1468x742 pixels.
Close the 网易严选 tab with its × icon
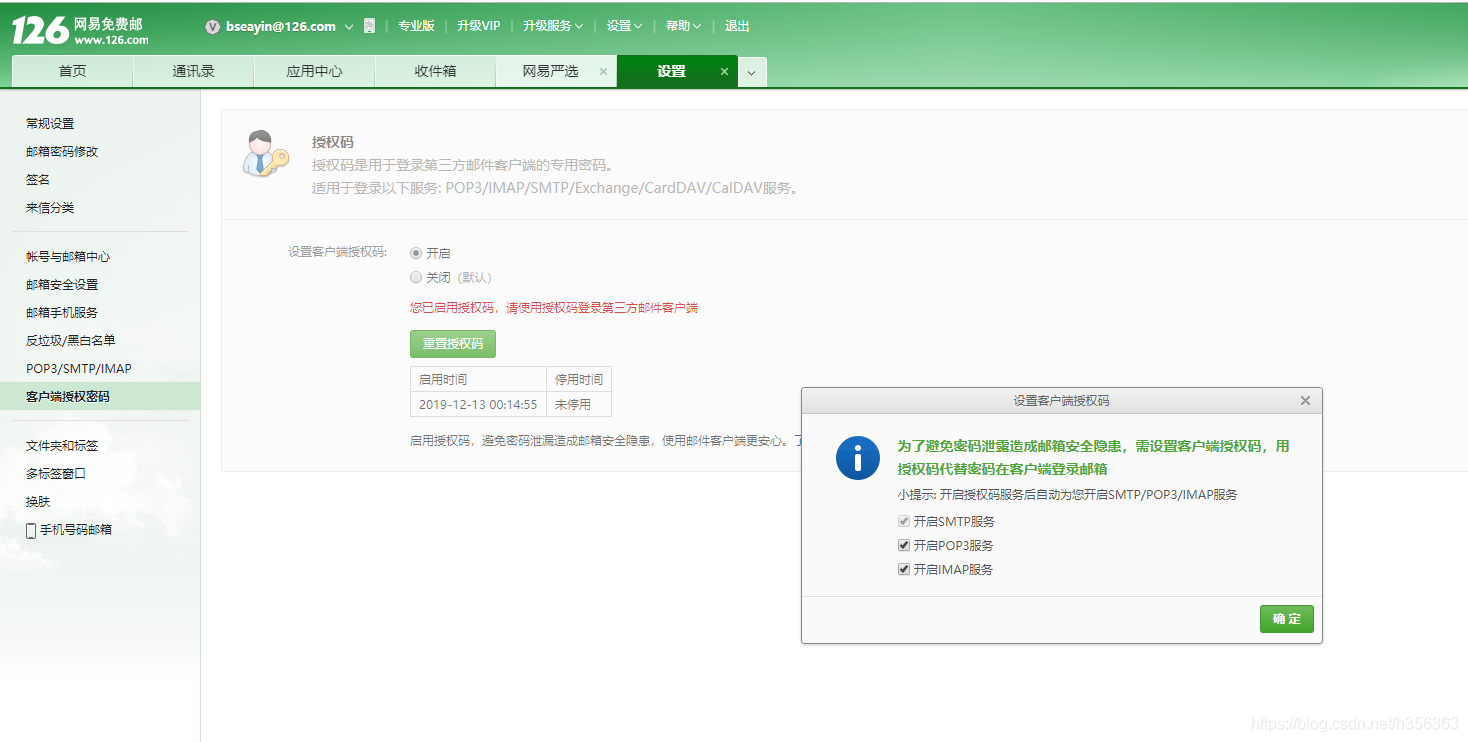(603, 71)
